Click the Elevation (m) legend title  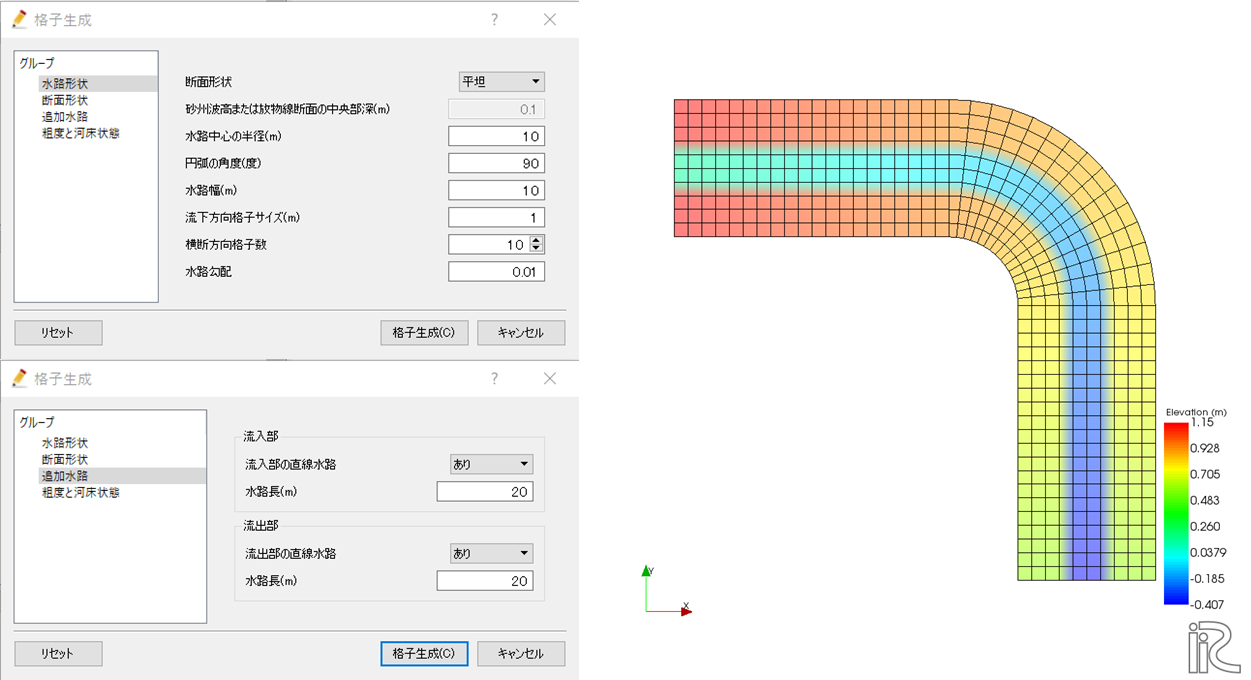1196,412
